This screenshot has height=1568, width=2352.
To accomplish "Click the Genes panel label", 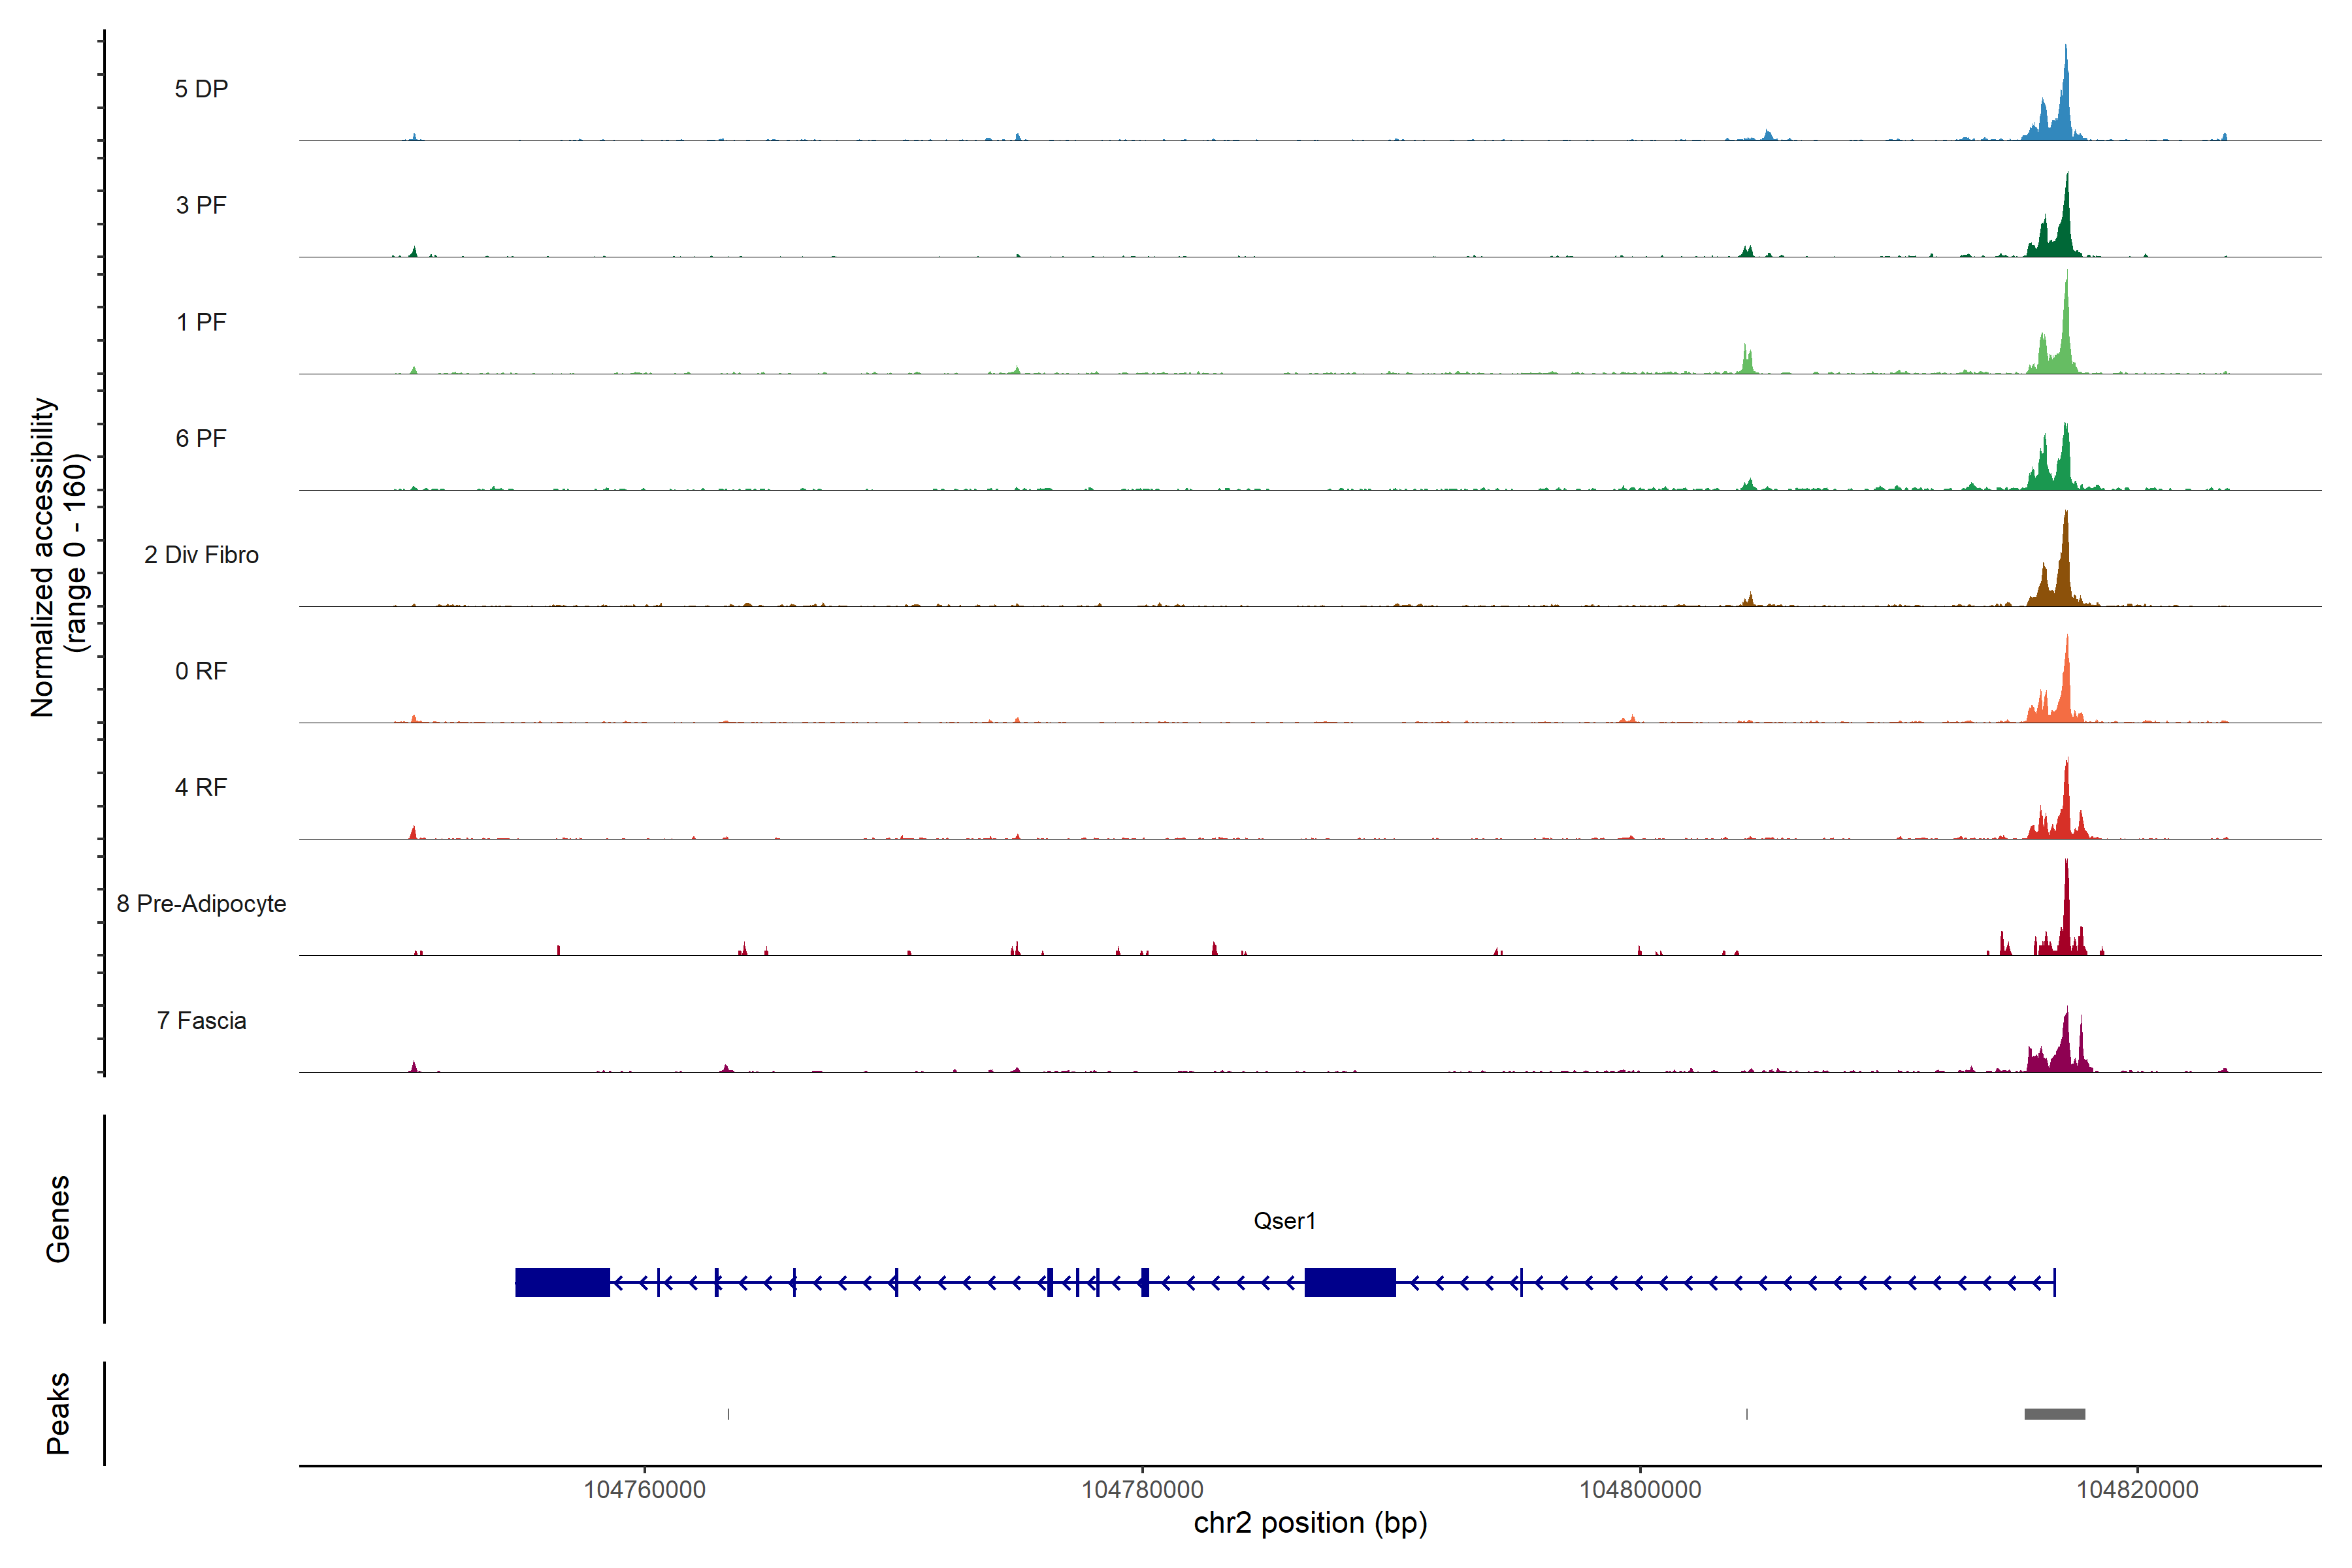I will (x=58, y=1219).
